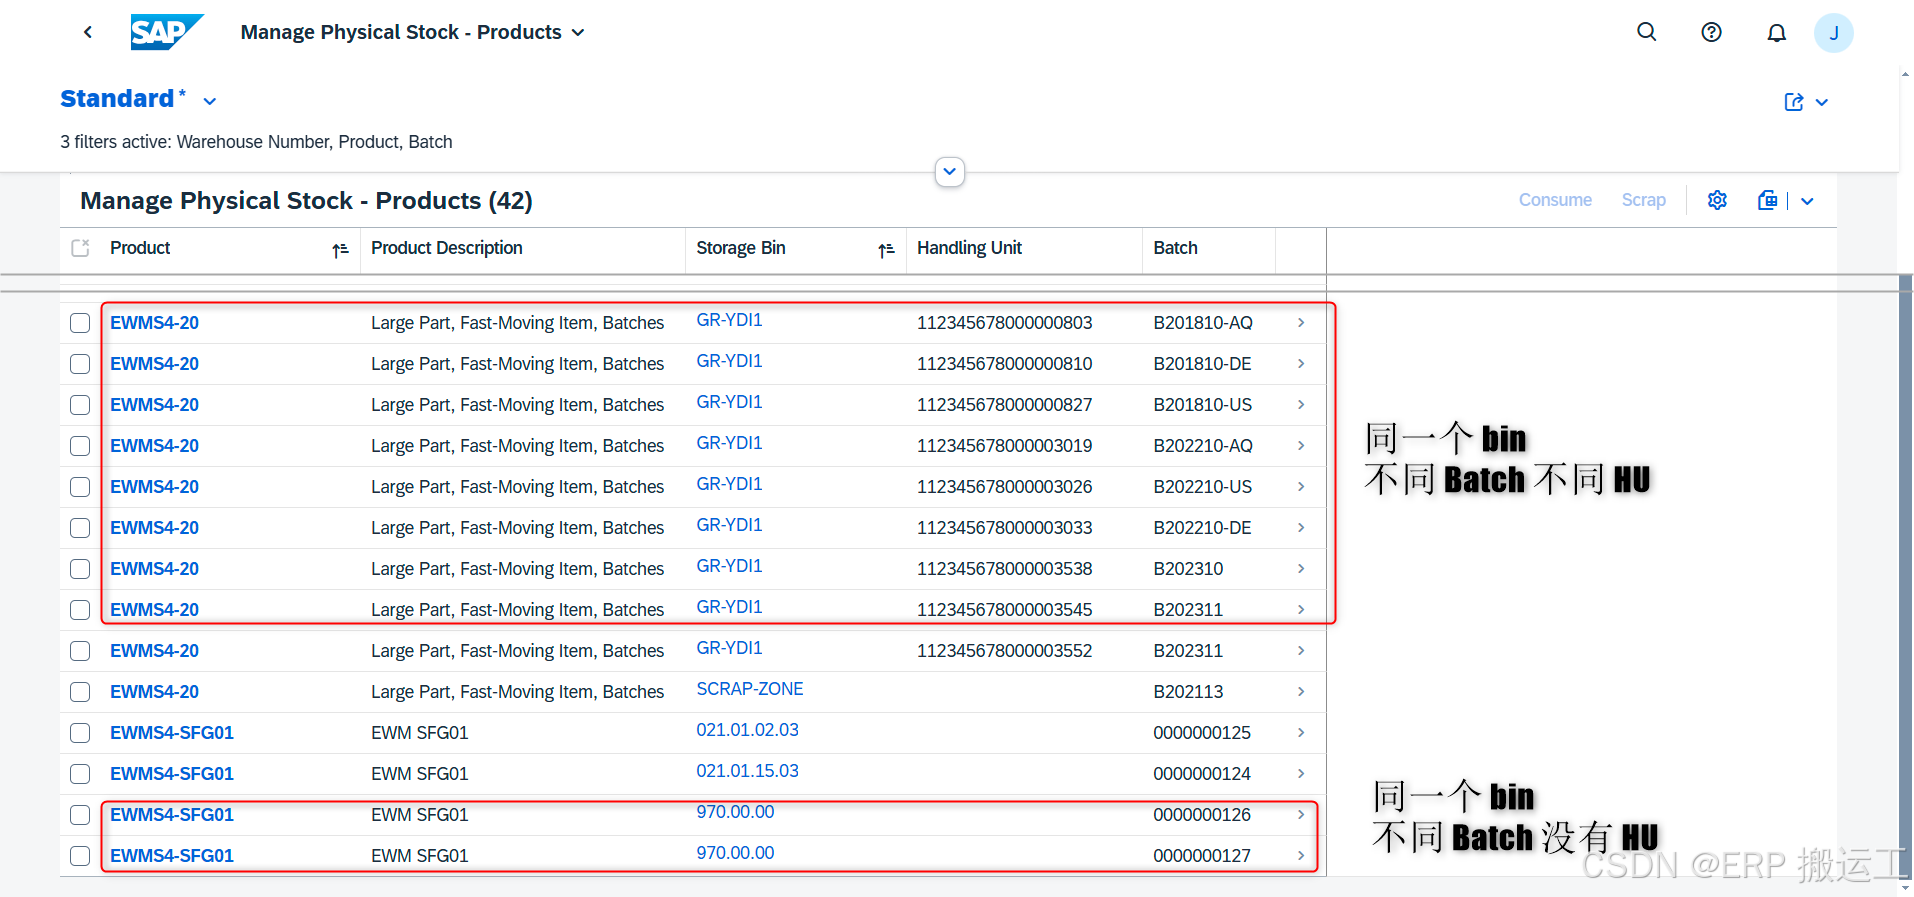Select checkbox for row with bin 021.01.02.03

(80, 733)
